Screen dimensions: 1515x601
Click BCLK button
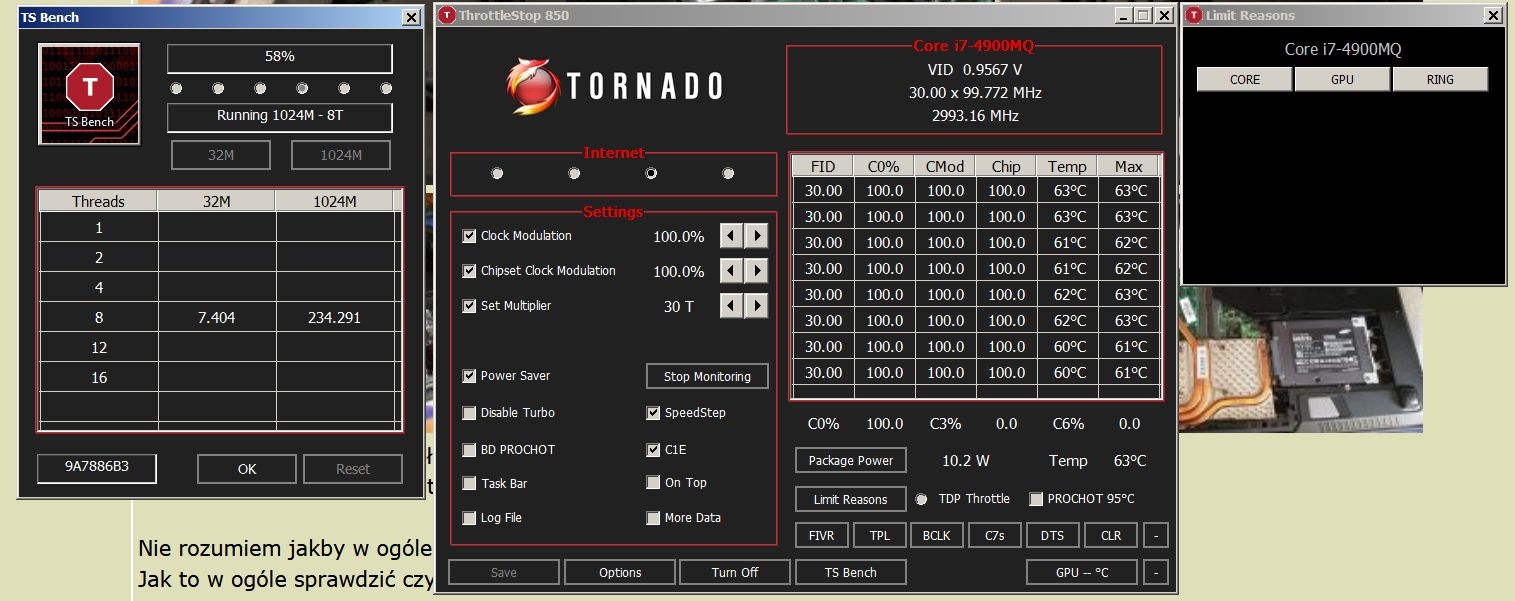pyautogui.click(x=937, y=535)
